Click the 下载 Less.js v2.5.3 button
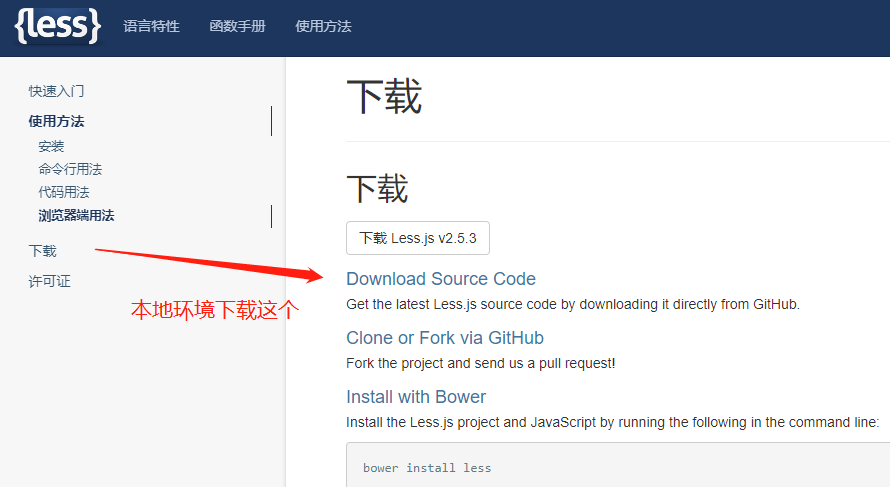 [x=418, y=238]
